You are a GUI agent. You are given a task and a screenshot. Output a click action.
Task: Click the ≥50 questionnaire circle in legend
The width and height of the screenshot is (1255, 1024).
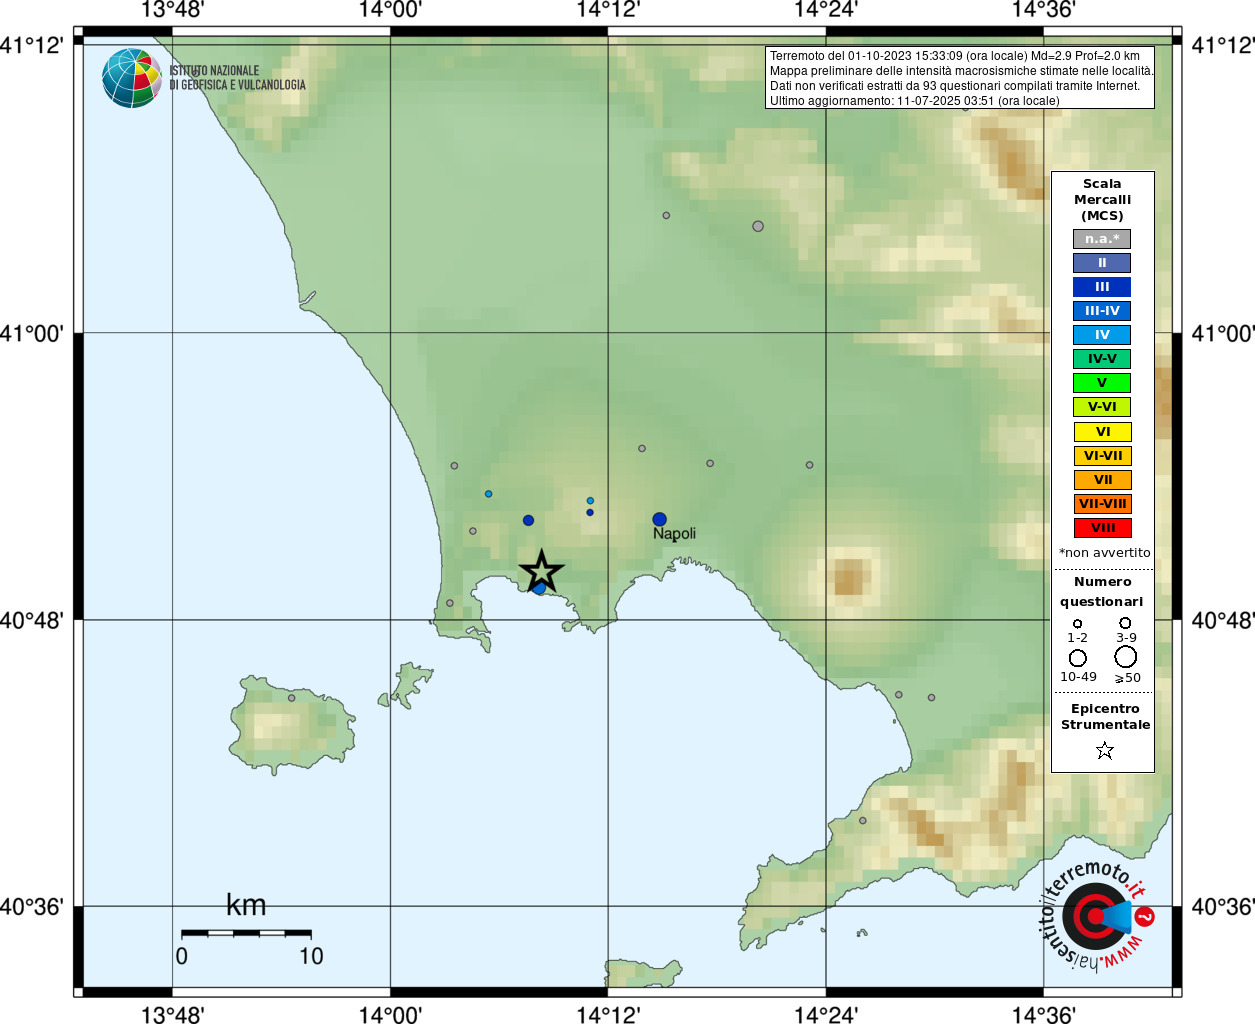tap(1125, 657)
